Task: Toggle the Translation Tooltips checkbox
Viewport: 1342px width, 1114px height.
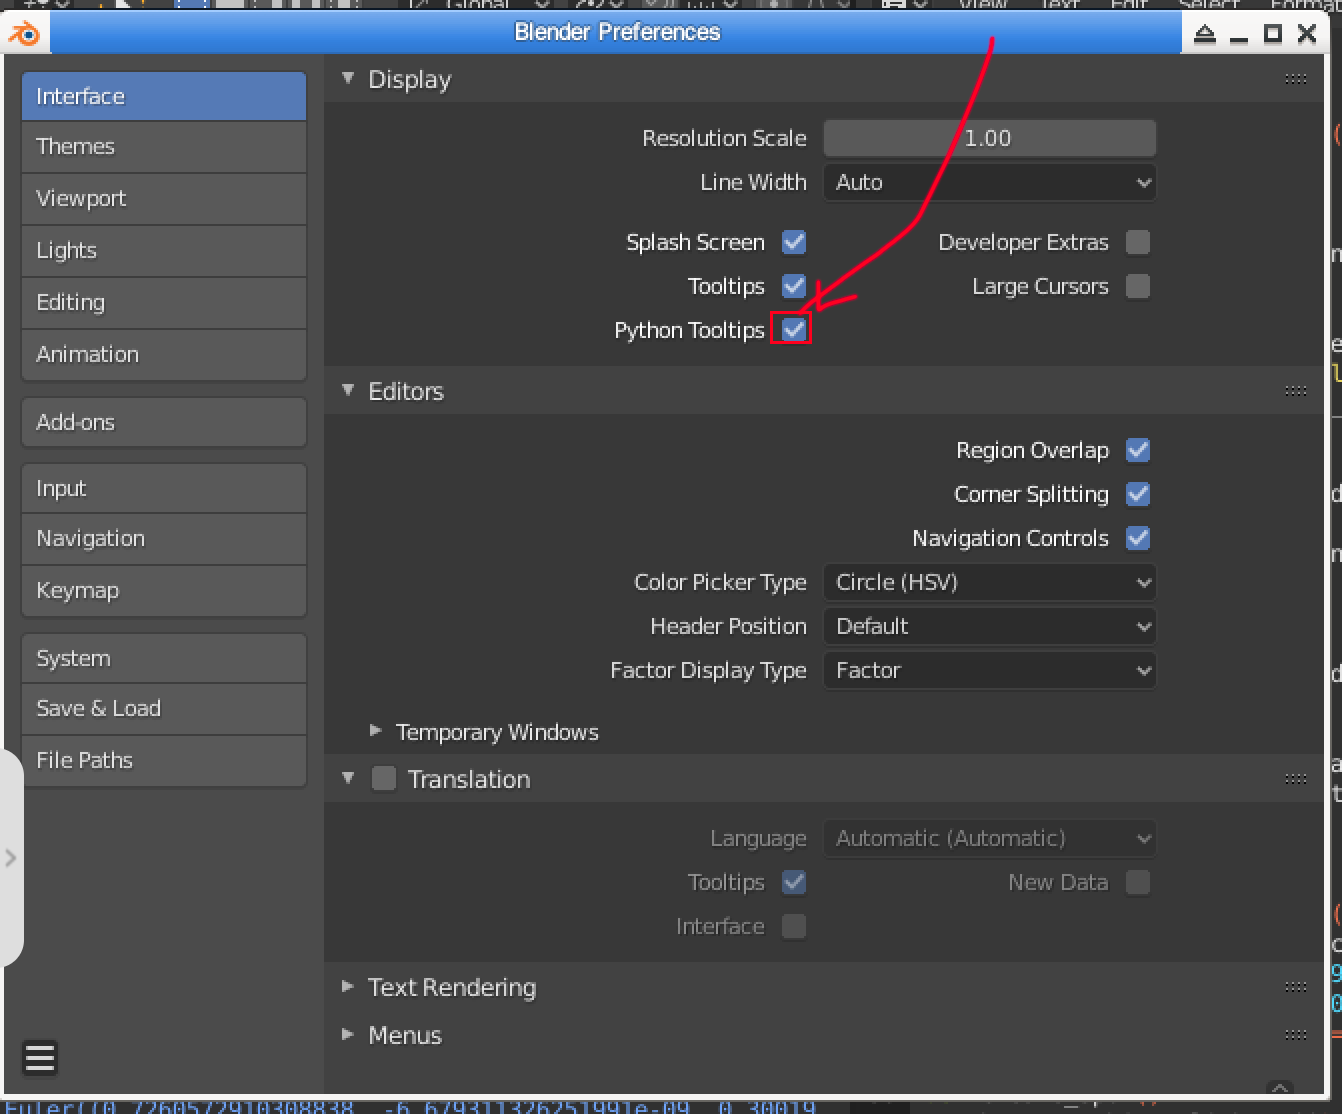Action: (794, 882)
